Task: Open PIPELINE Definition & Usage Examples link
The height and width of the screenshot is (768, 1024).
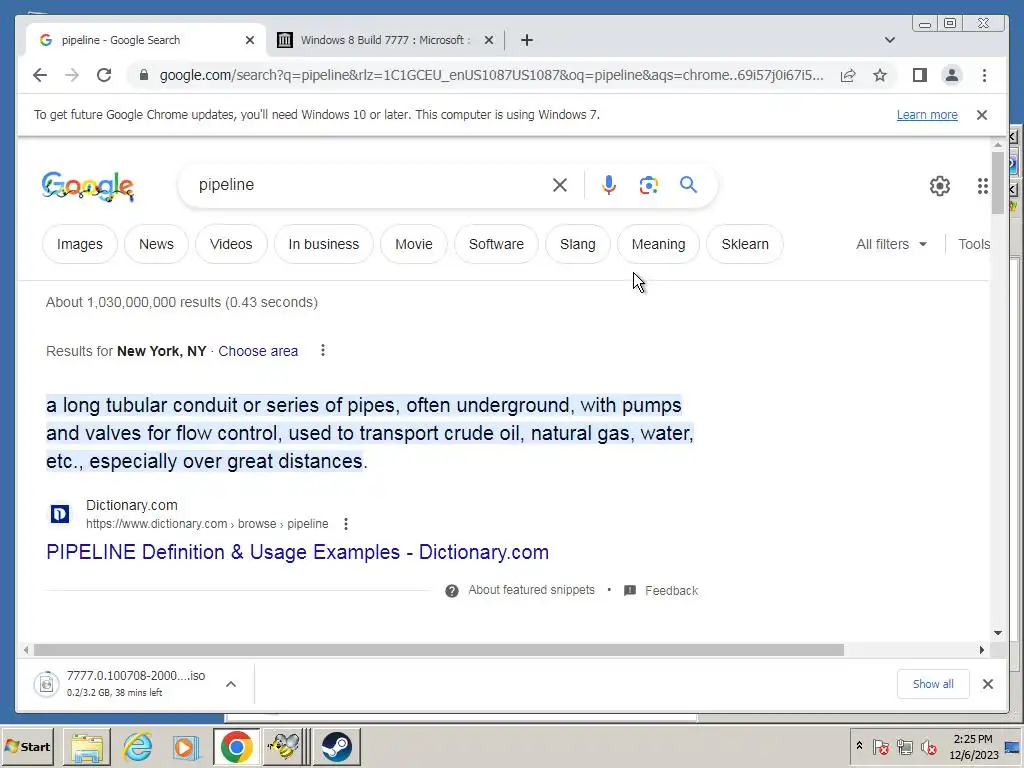Action: point(298,552)
